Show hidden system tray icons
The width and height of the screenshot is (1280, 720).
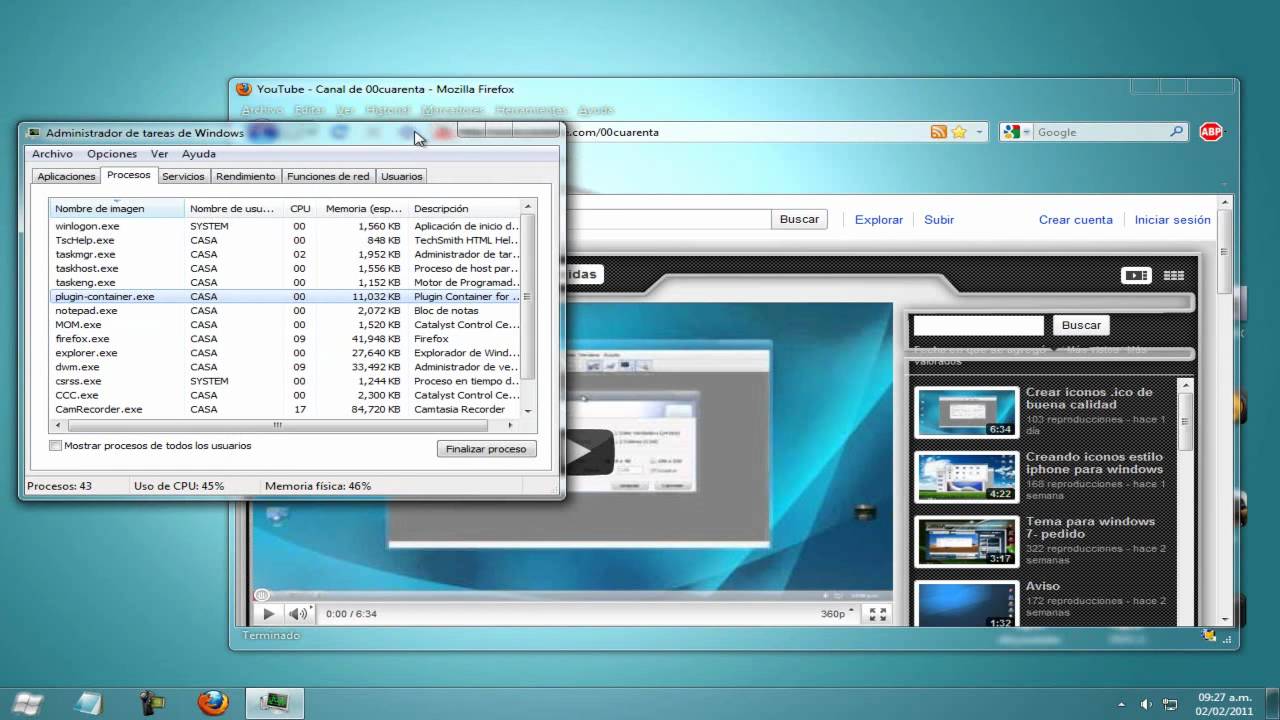[1121, 704]
